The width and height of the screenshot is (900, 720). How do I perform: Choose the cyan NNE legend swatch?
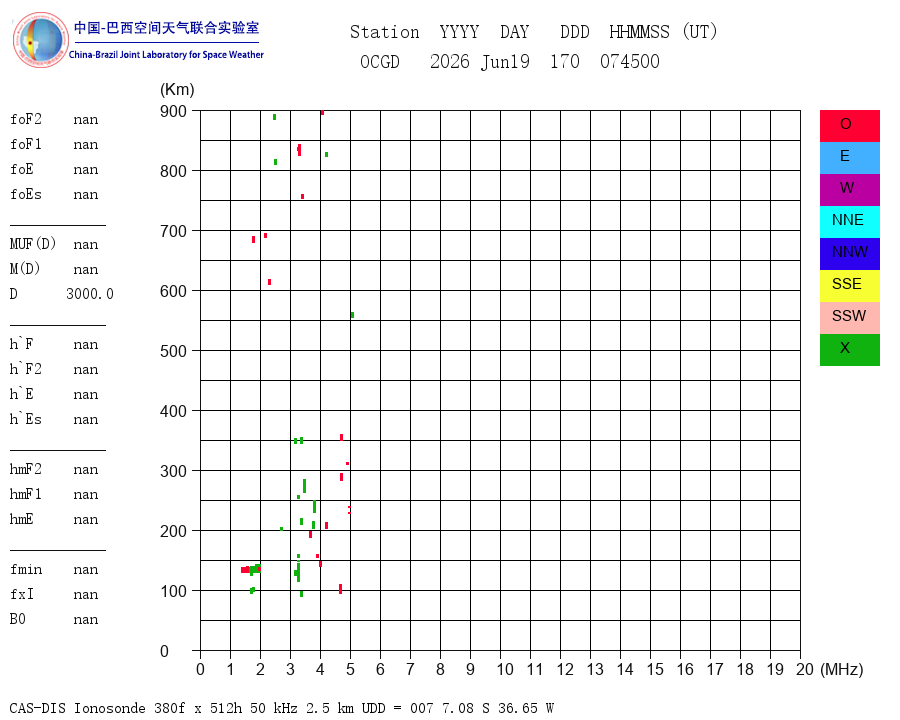coord(849,222)
